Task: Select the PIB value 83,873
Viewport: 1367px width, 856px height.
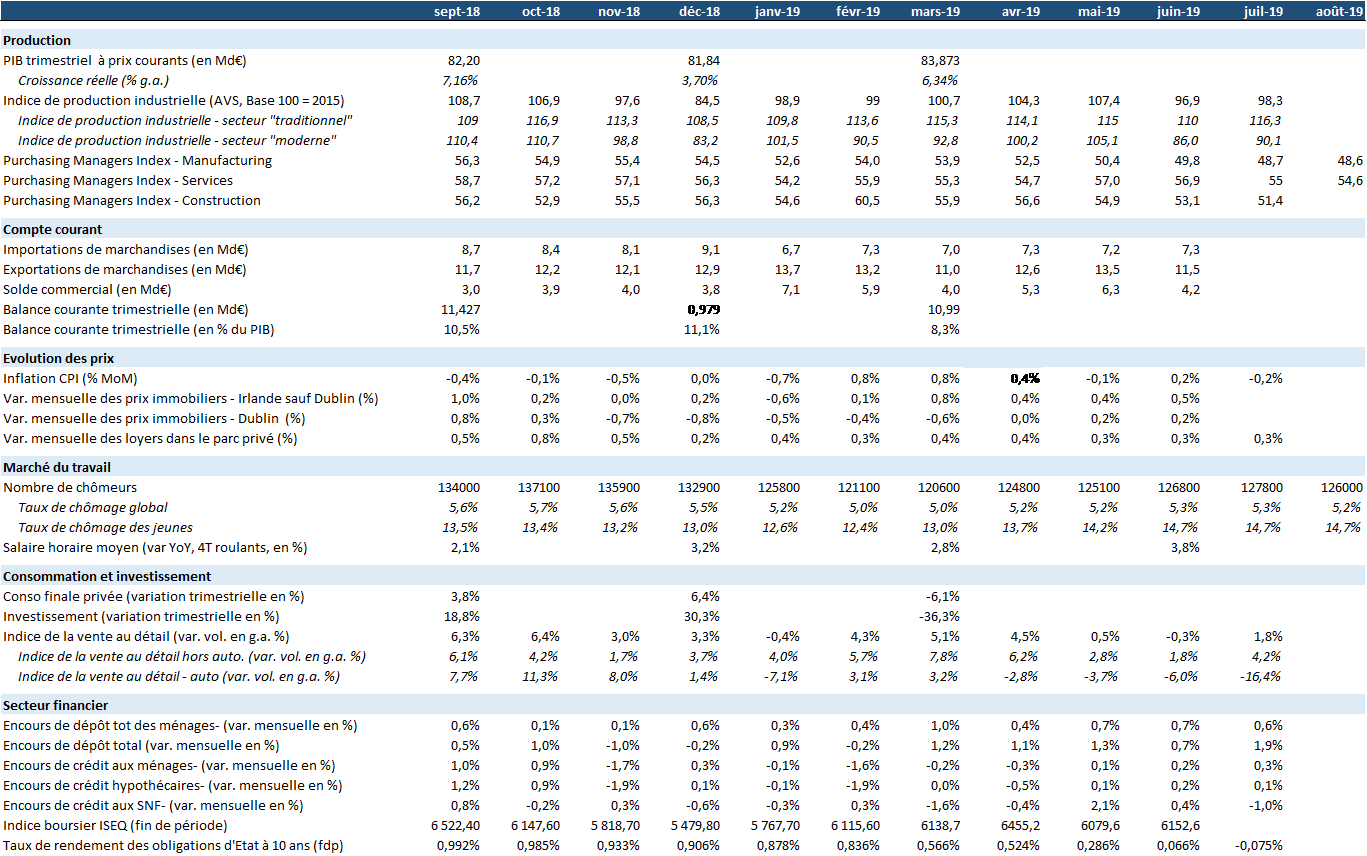Action: (940, 61)
